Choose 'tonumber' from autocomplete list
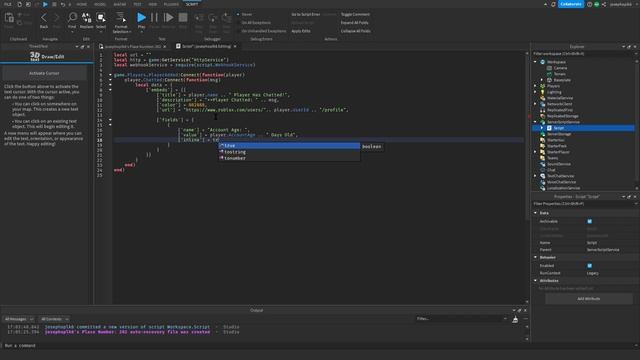 [289, 158]
